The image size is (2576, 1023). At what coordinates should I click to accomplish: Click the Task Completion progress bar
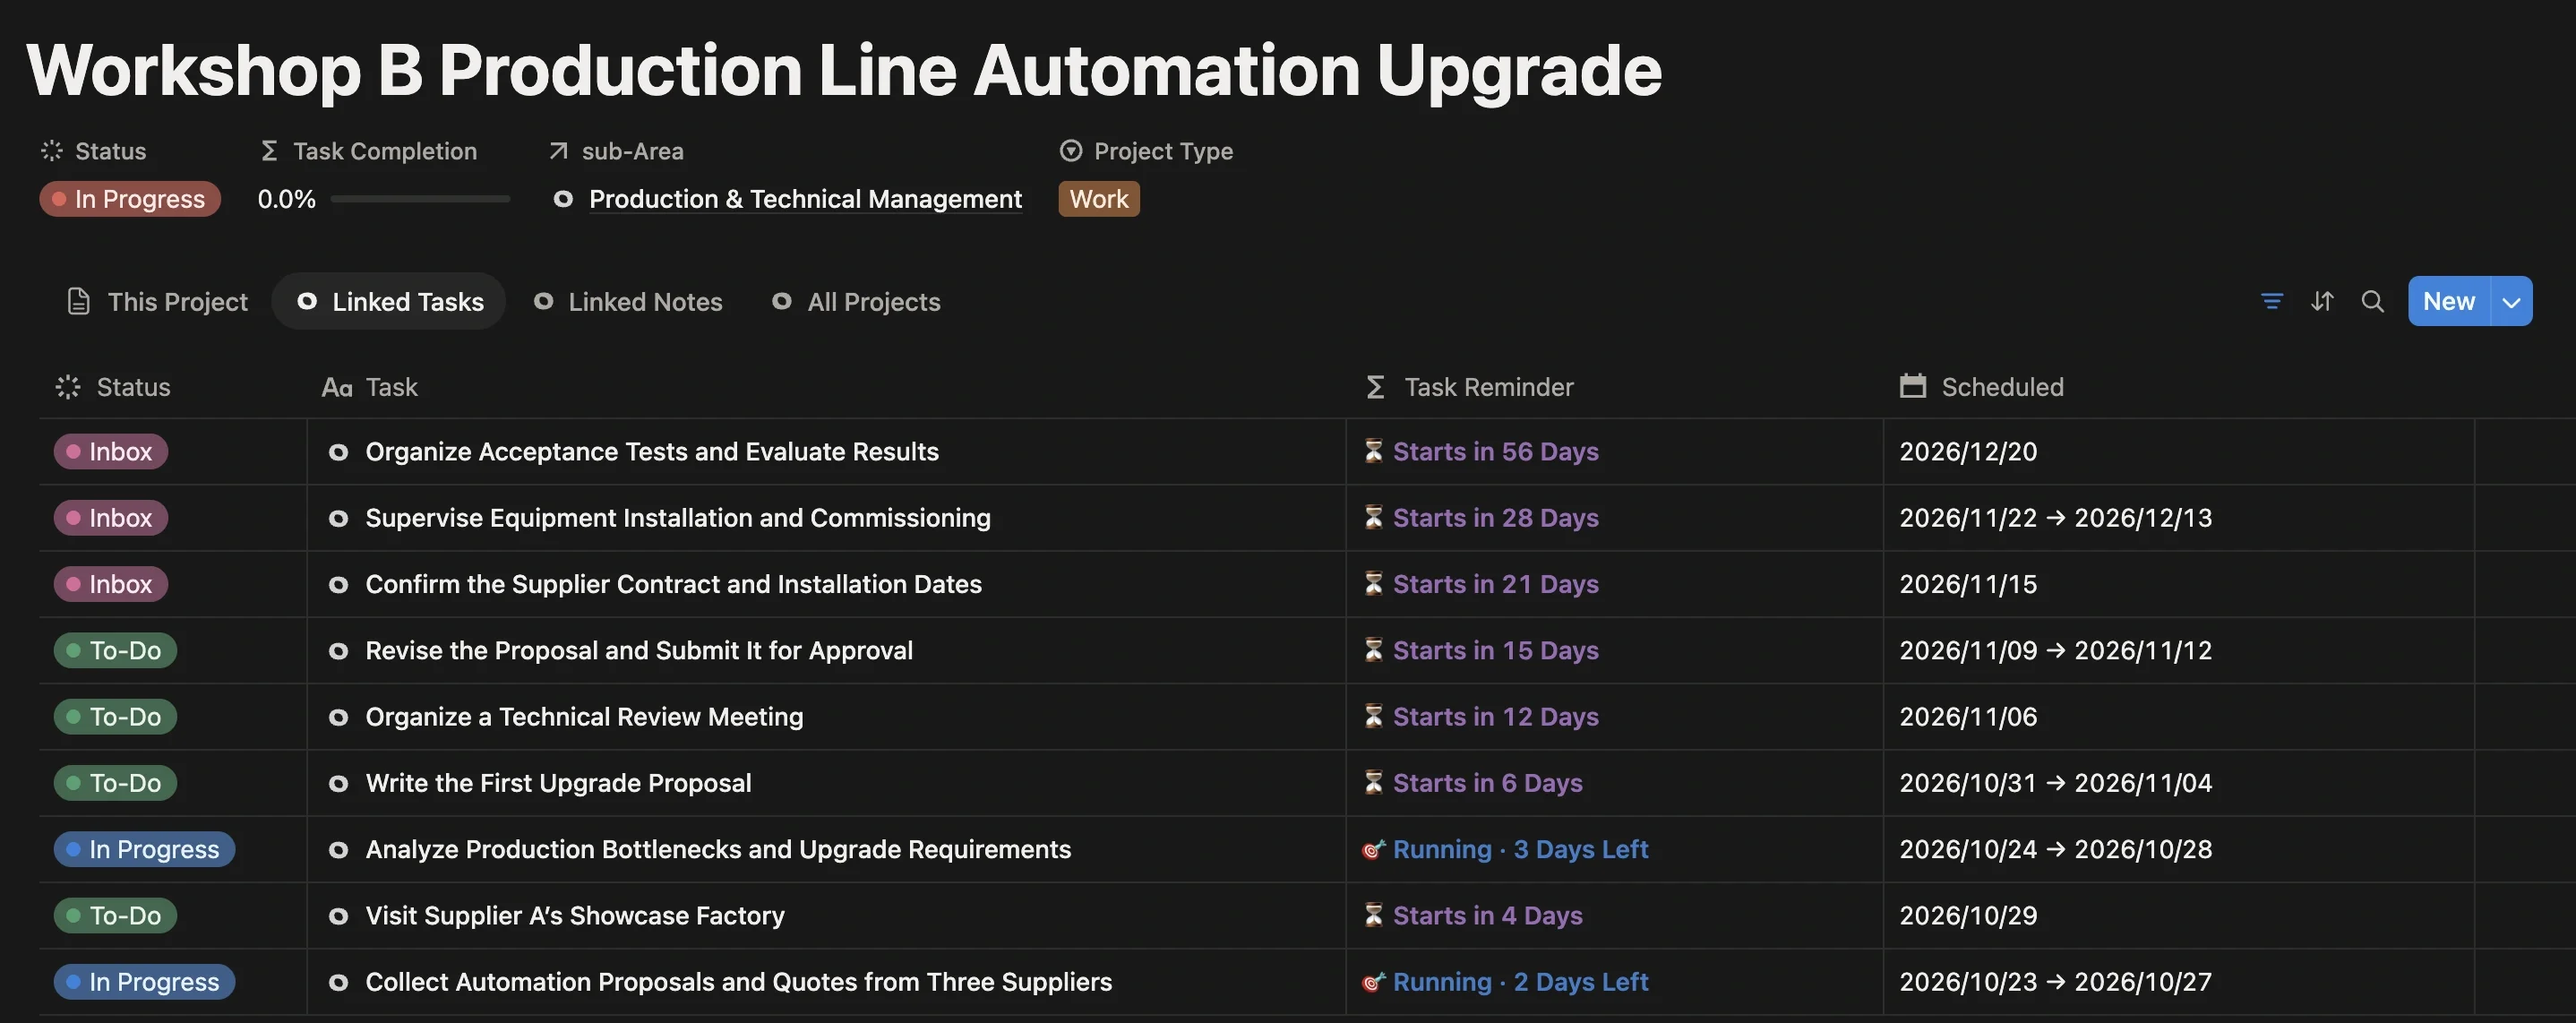pyautogui.click(x=420, y=199)
